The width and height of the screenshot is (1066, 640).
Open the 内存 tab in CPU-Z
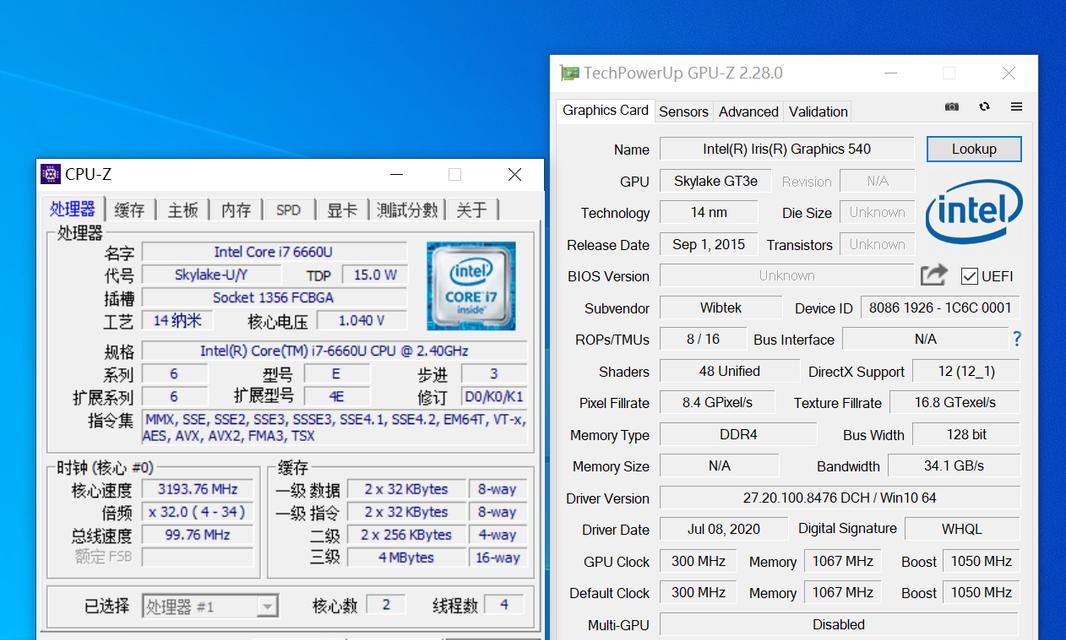pos(236,210)
